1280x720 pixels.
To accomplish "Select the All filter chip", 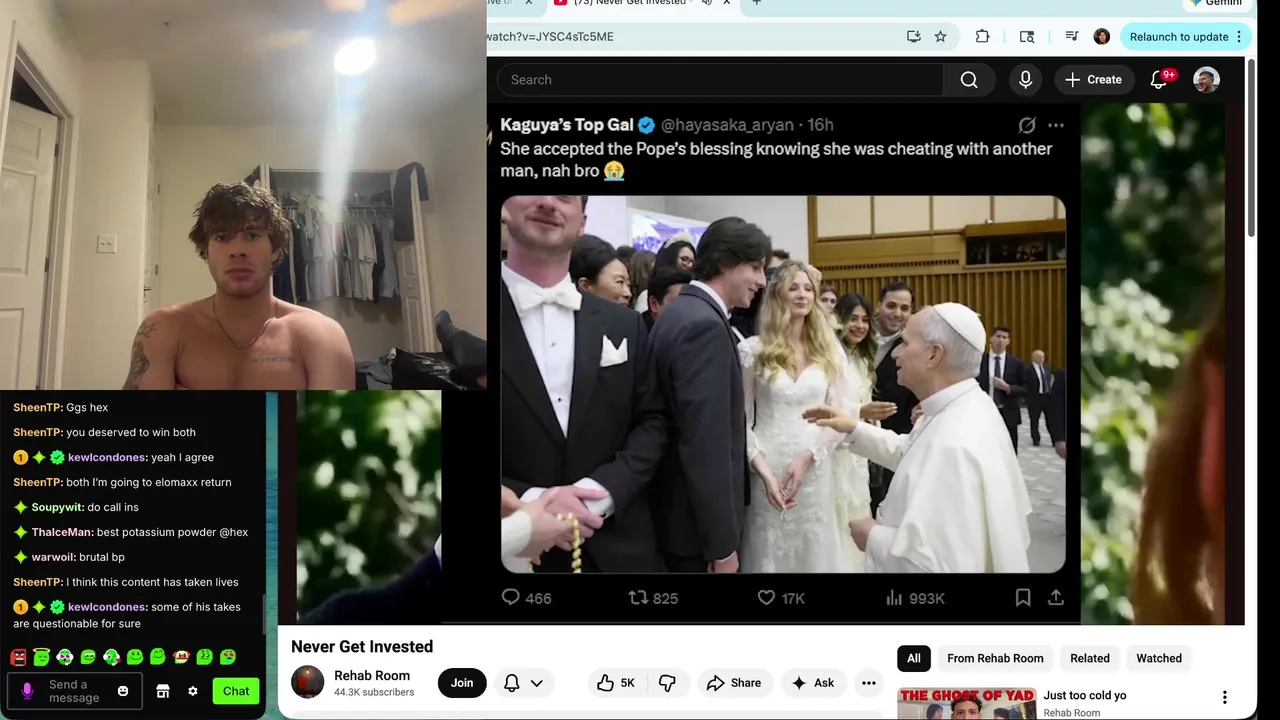I will tap(914, 658).
